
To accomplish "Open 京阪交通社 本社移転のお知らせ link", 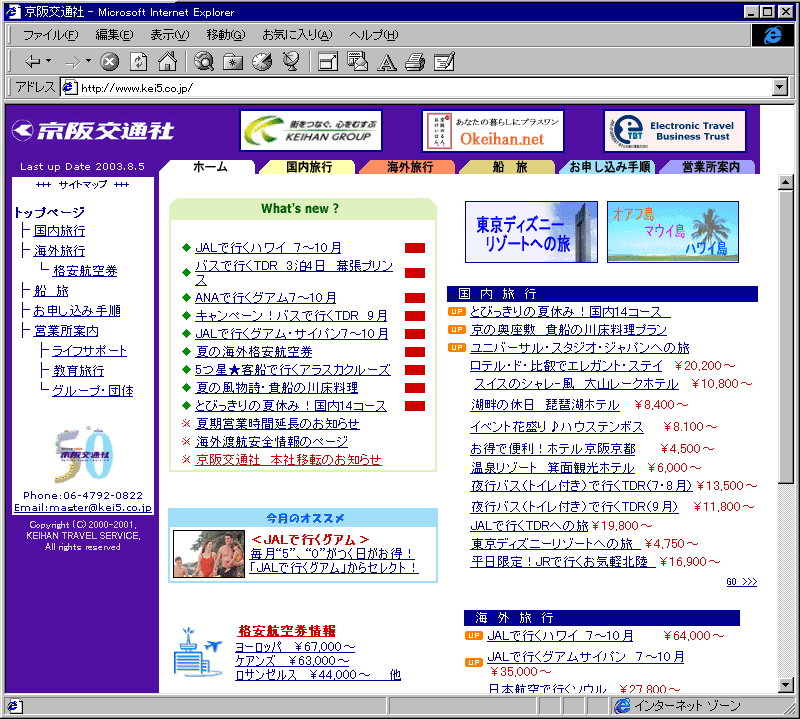I will click(x=288, y=460).
